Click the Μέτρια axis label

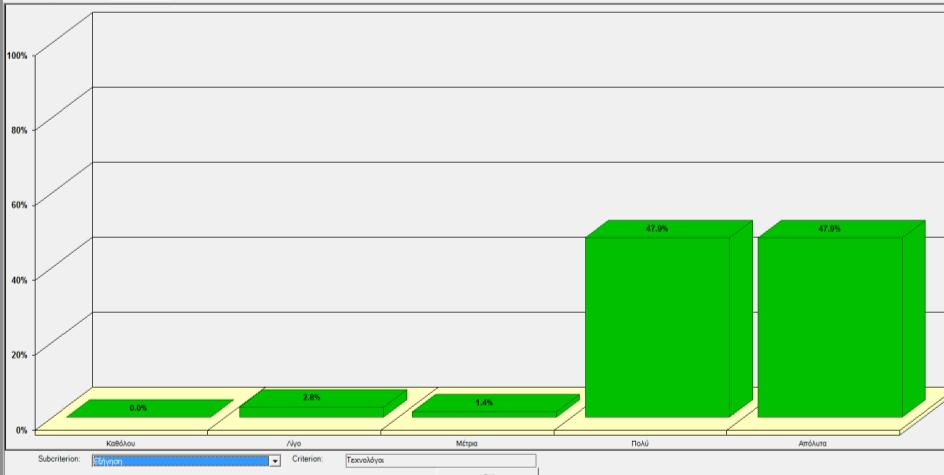coord(467,443)
